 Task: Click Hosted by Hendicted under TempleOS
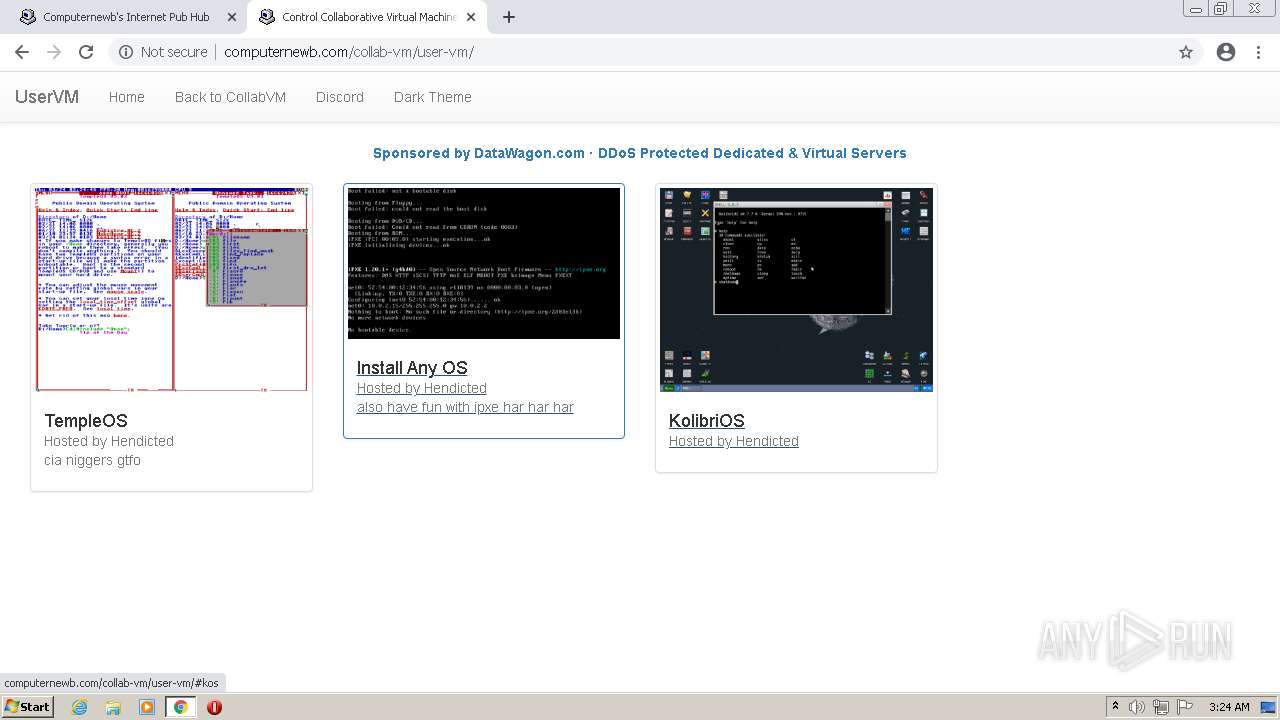click(109, 441)
